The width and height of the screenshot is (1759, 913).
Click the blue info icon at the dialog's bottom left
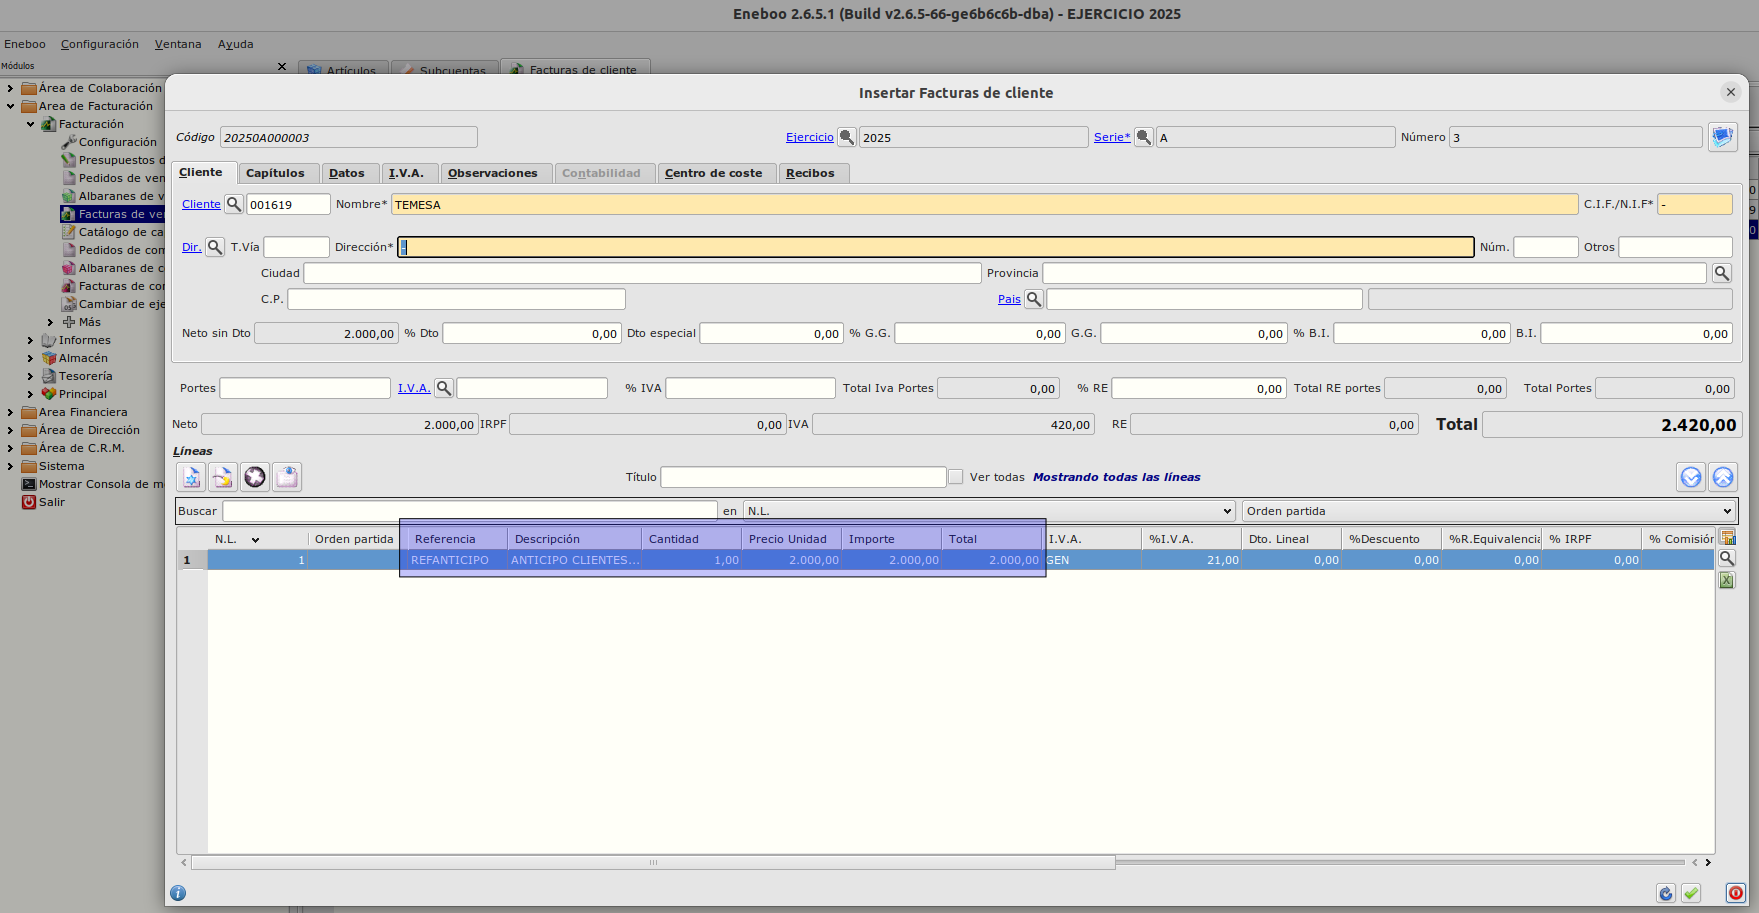[178, 893]
